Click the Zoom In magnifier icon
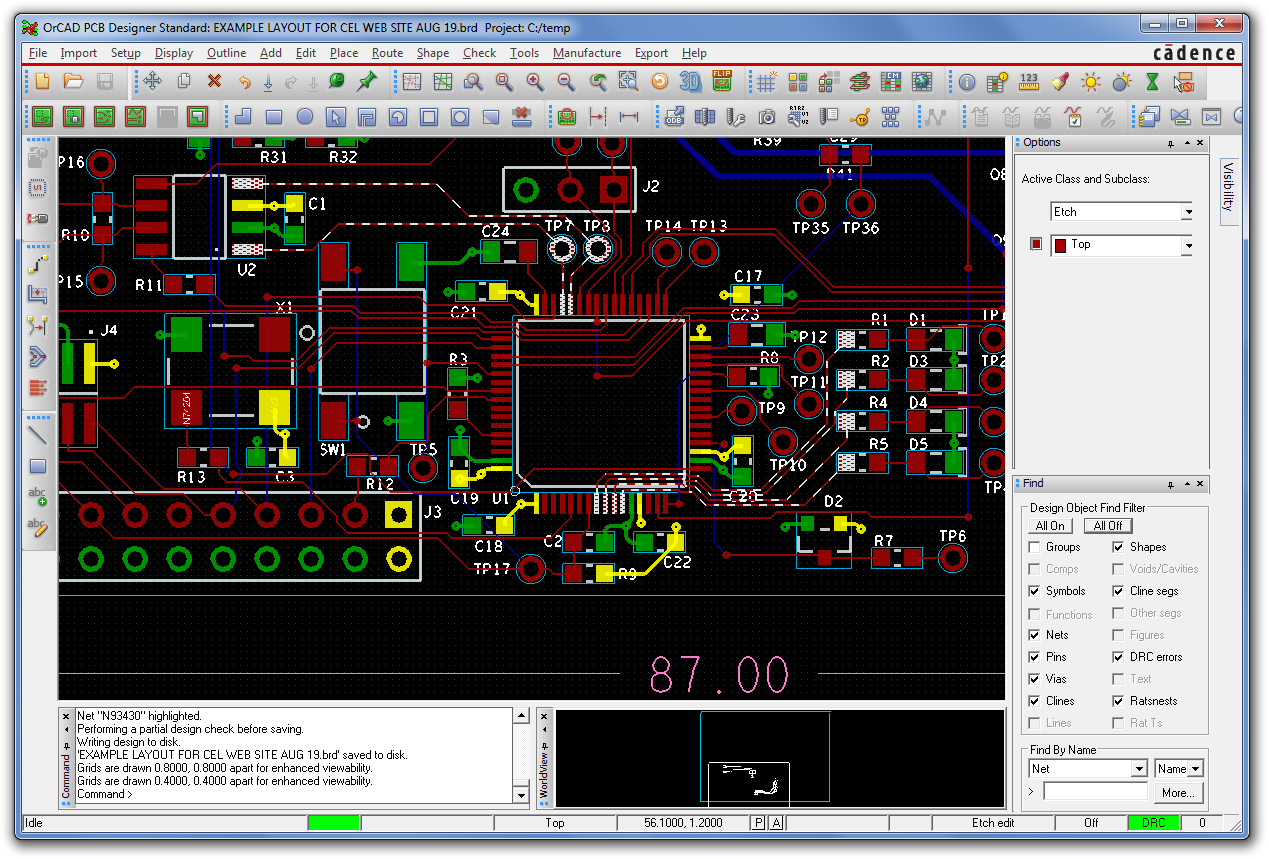Viewport: 1269px width, 859px height. click(x=536, y=81)
